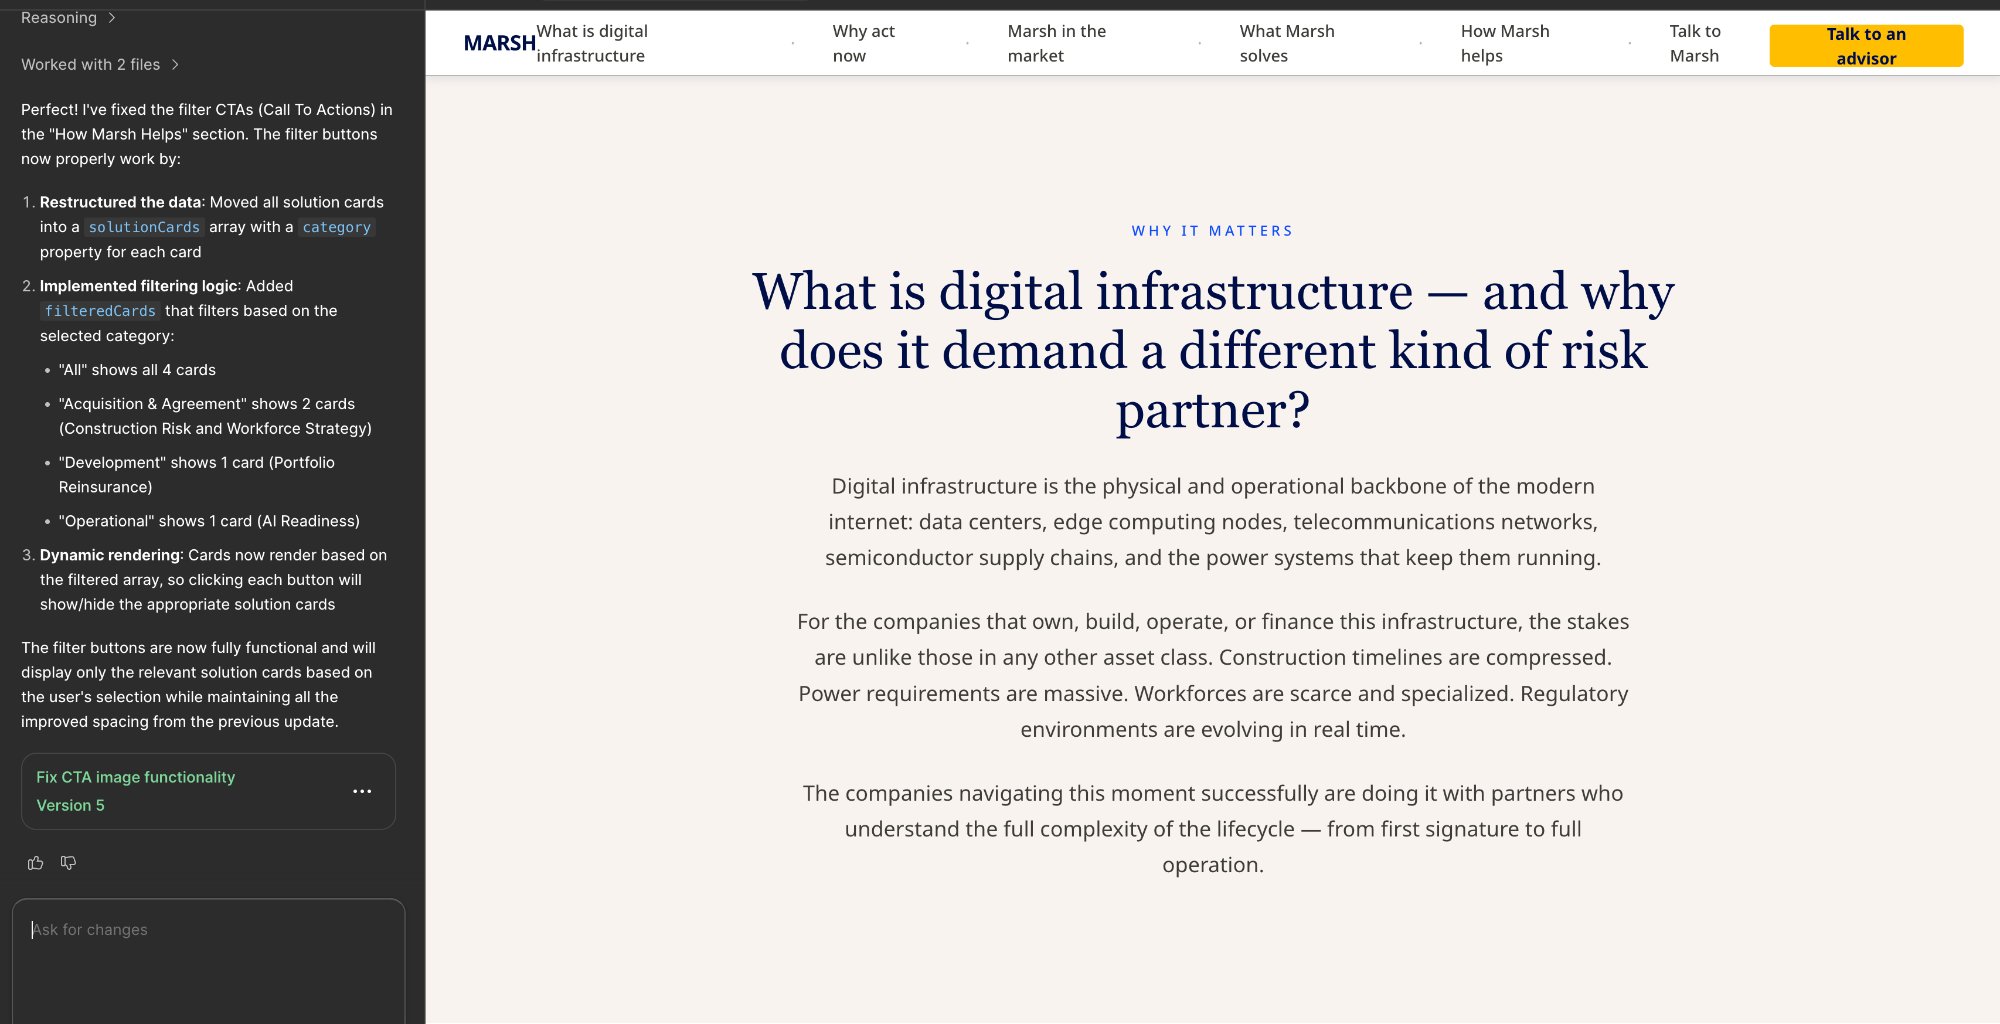Click the 'WHY IT MATTERS' eyebrow text
This screenshot has height=1024, width=2000.
coord(1211,230)
